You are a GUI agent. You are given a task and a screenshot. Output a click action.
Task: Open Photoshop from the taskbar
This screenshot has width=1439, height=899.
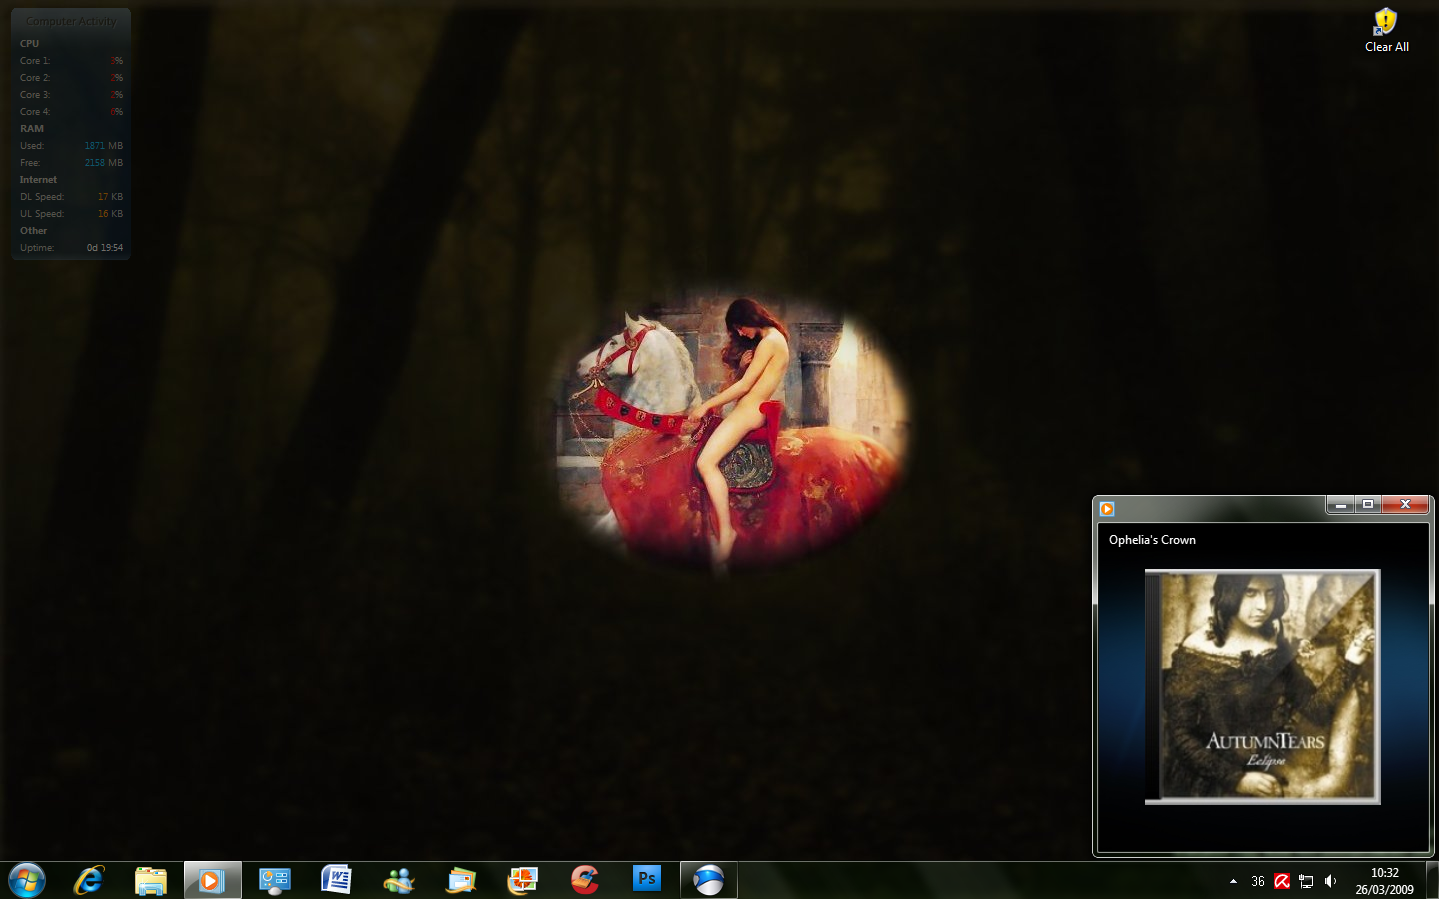tap(647, 879)
